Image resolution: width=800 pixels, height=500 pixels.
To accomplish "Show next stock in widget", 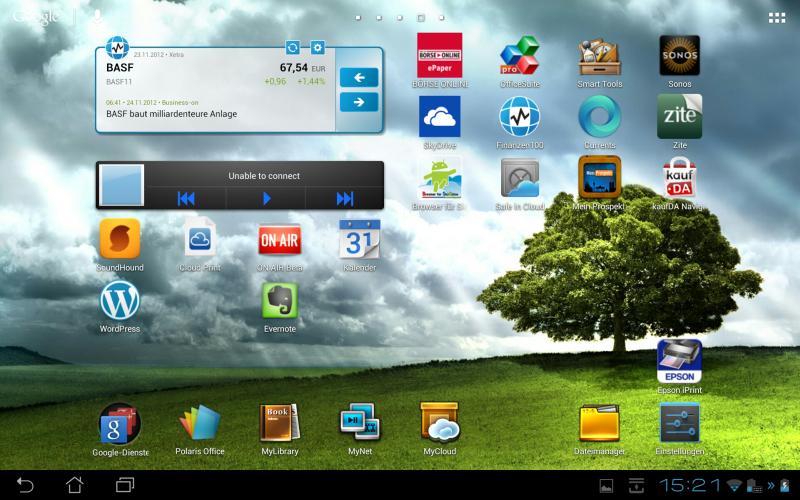I will click(359, 102).
